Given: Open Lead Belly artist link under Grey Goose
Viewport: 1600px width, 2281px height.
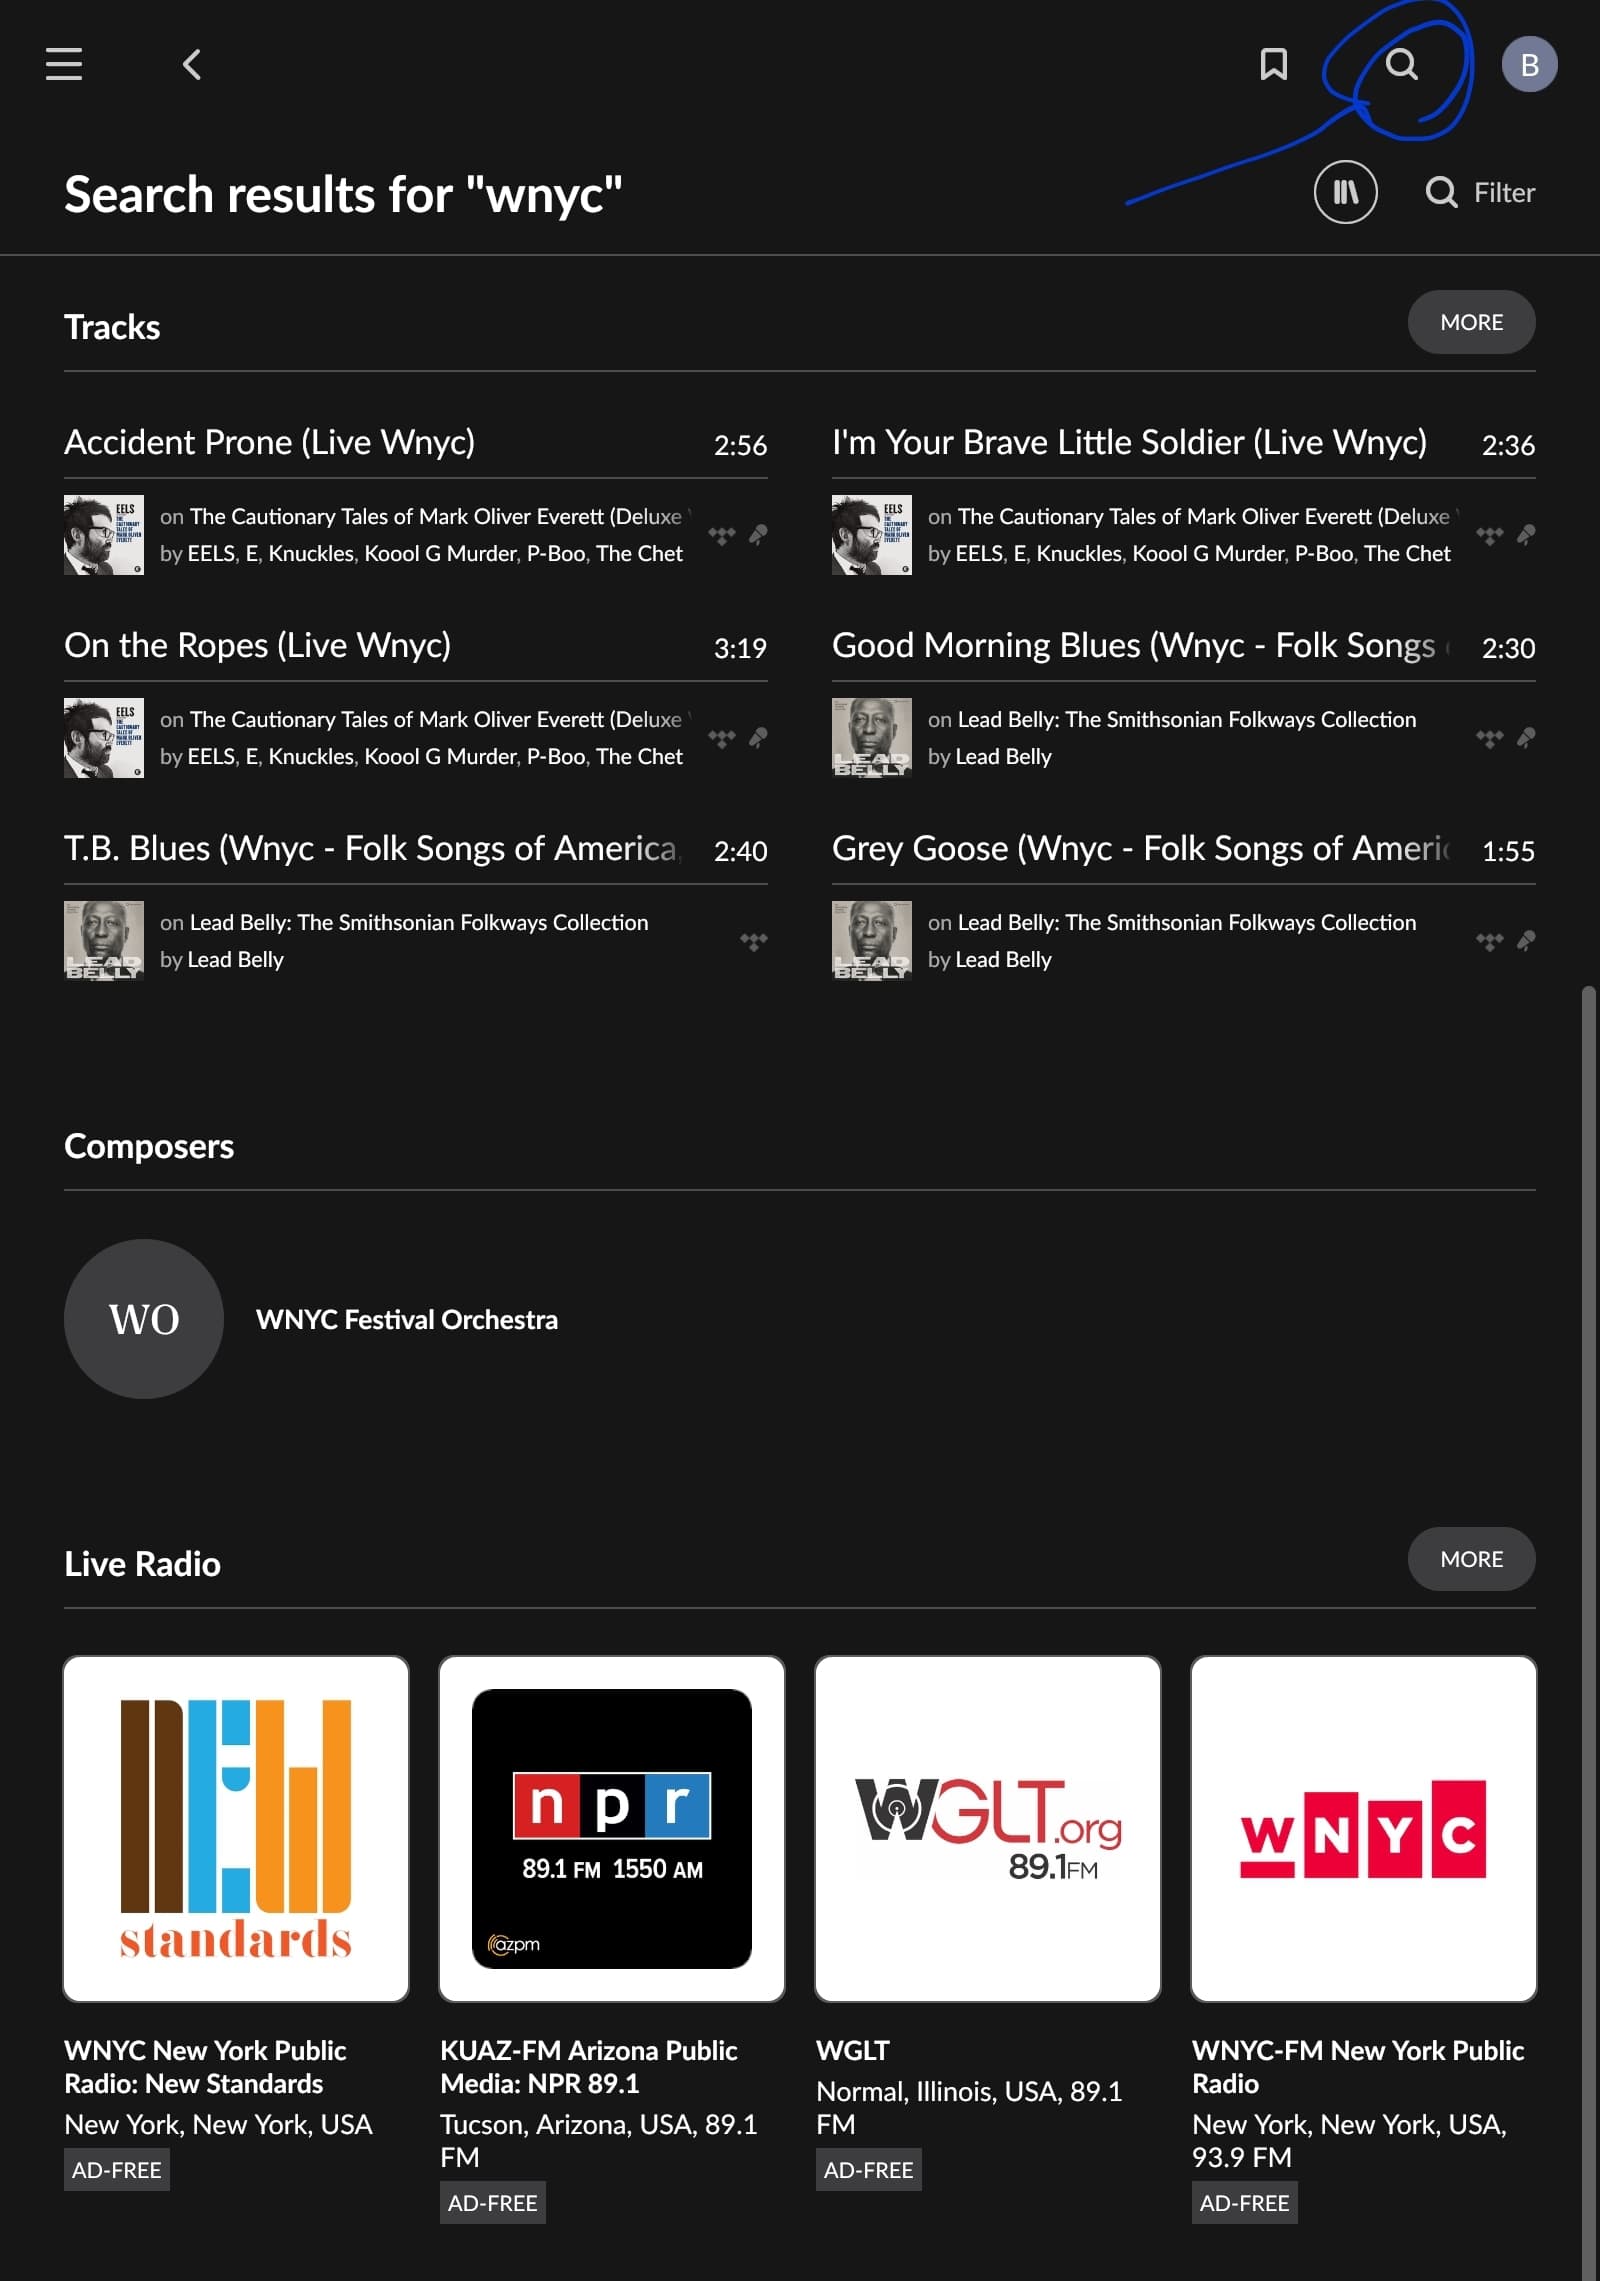Looking at the screenshot, I should click(1004, 959).
